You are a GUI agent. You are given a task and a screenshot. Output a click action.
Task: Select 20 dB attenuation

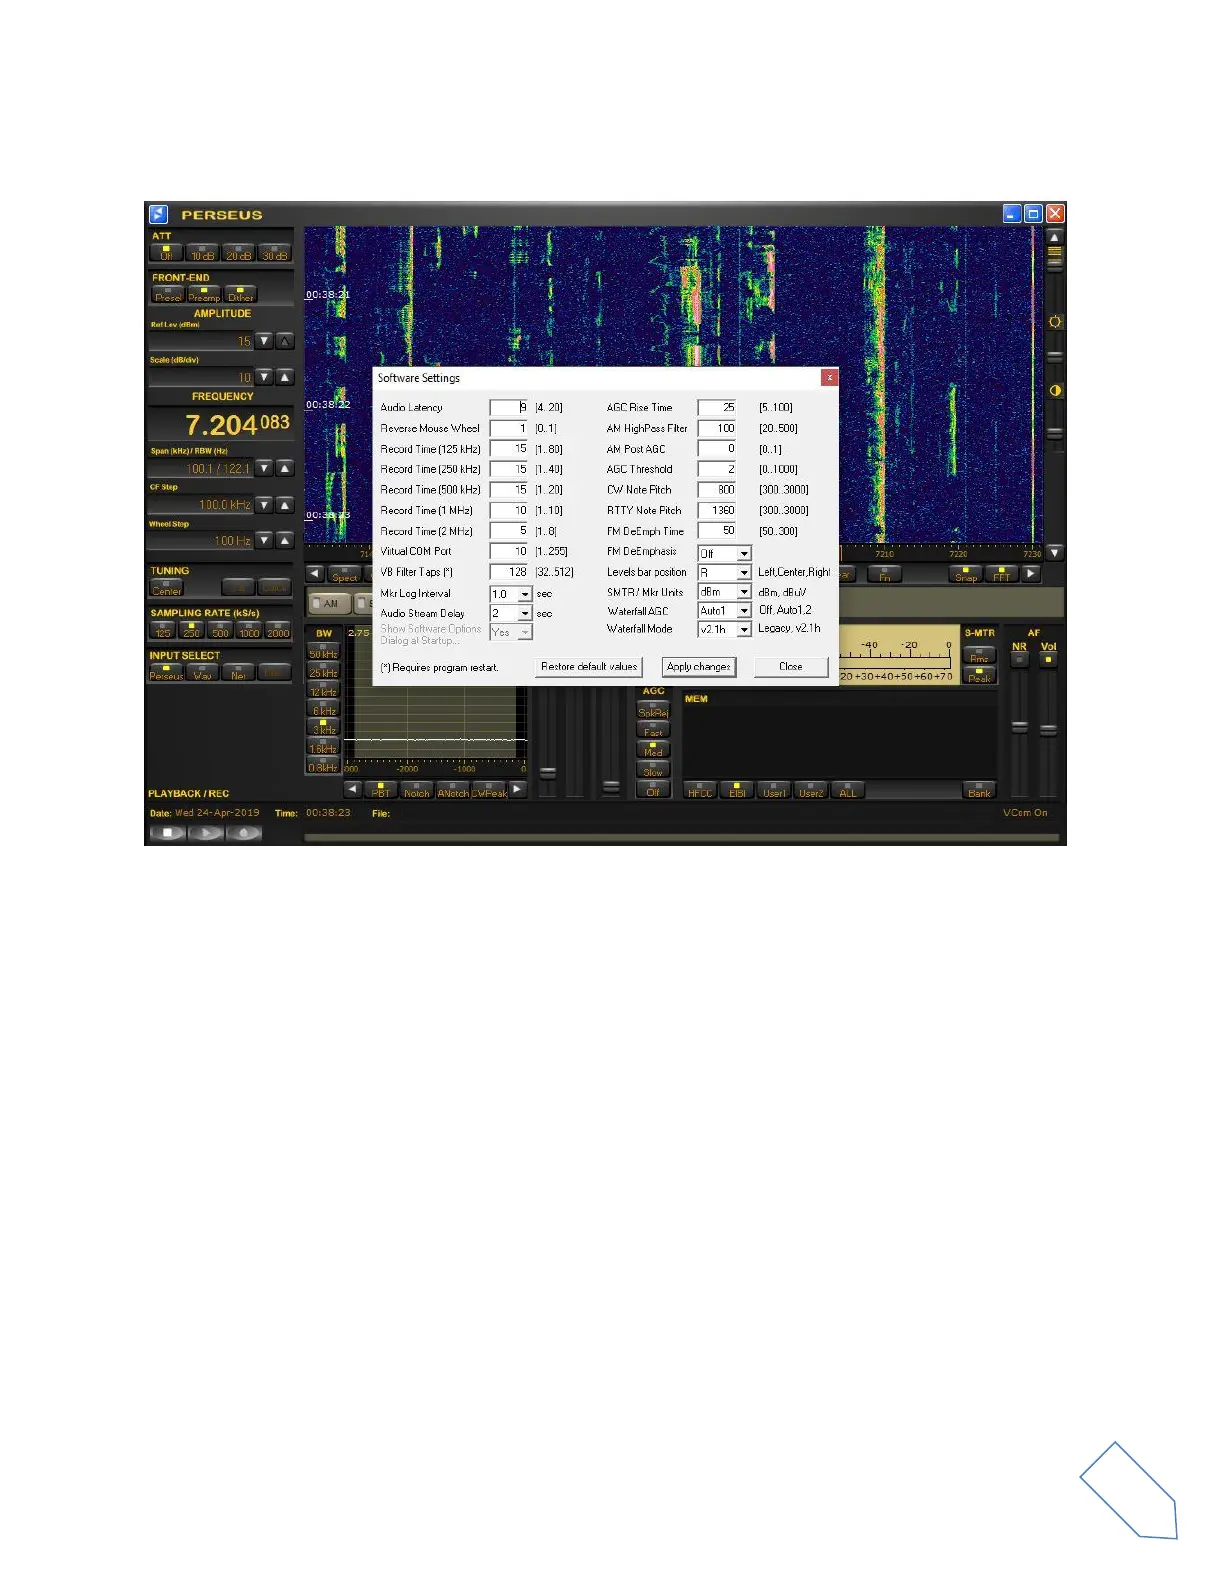click(x=238, y=253)
